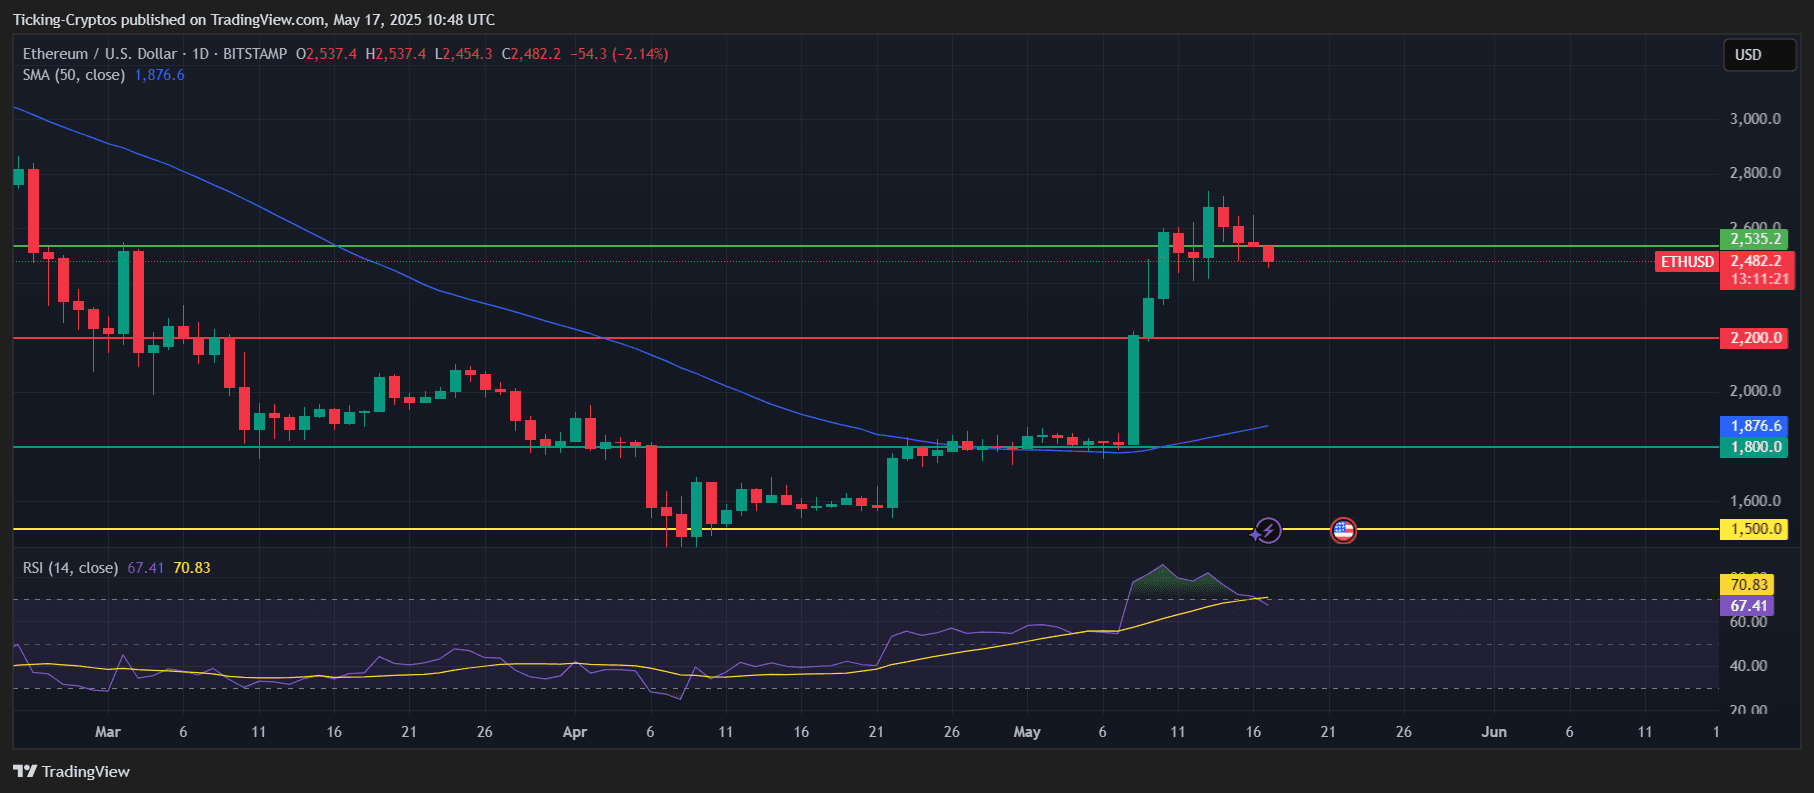Select the green 1,800.0 support level label
Viewport: 1814px width, 793px height.
(x=1755, y=447)
